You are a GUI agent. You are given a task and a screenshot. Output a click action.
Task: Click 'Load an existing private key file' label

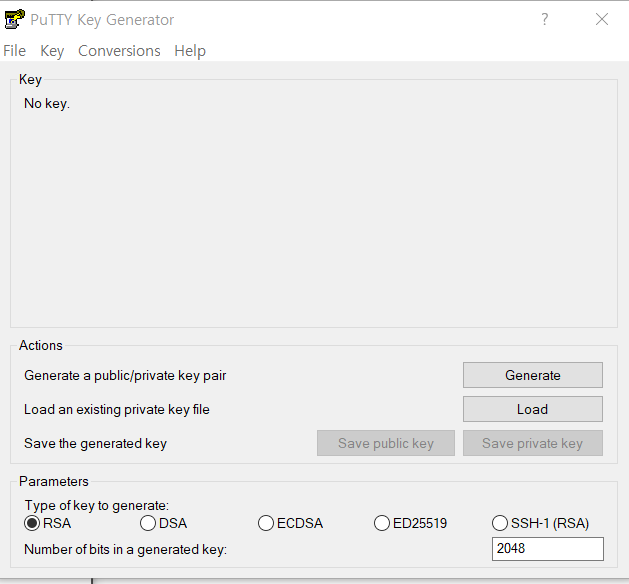(x=117, y=410)
